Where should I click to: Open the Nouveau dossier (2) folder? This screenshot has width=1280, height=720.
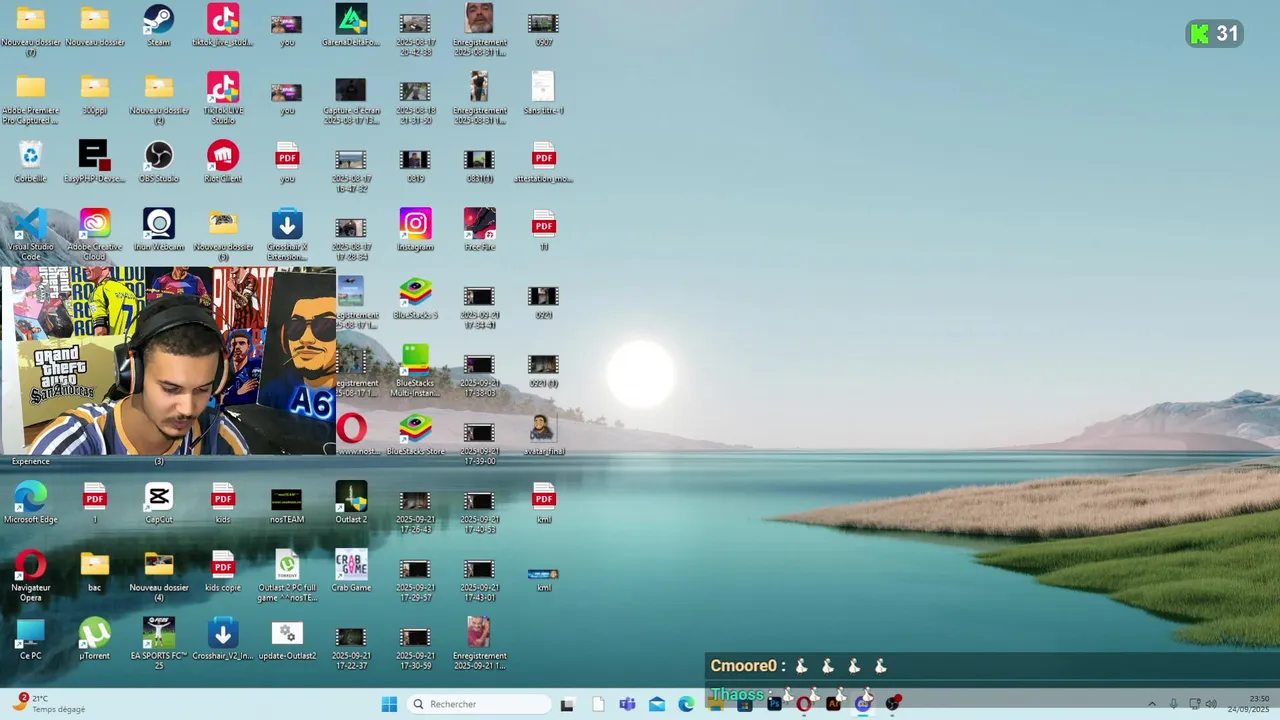pyautogui.click(x=159, y=97)
